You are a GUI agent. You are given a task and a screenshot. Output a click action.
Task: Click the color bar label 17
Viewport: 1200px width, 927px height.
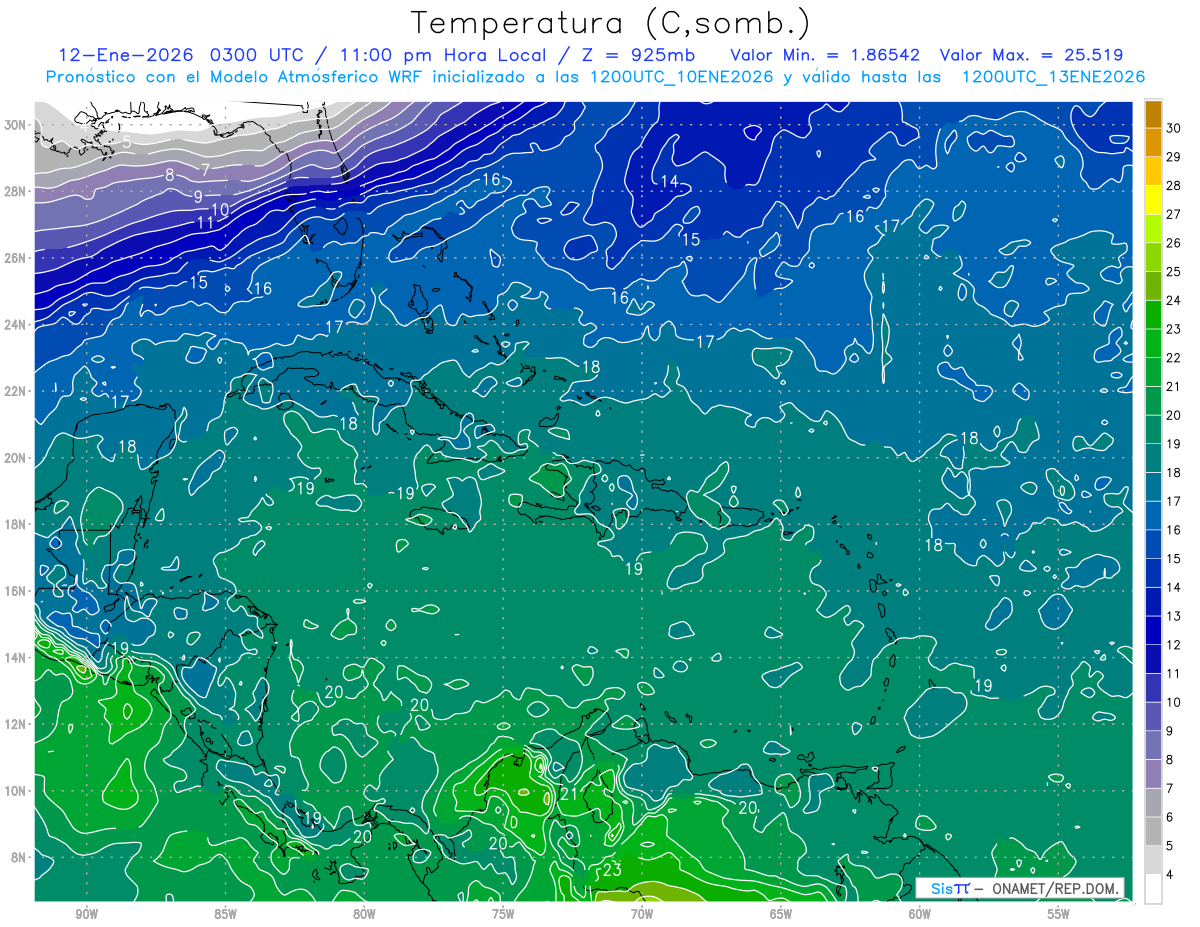[1175, 501]
